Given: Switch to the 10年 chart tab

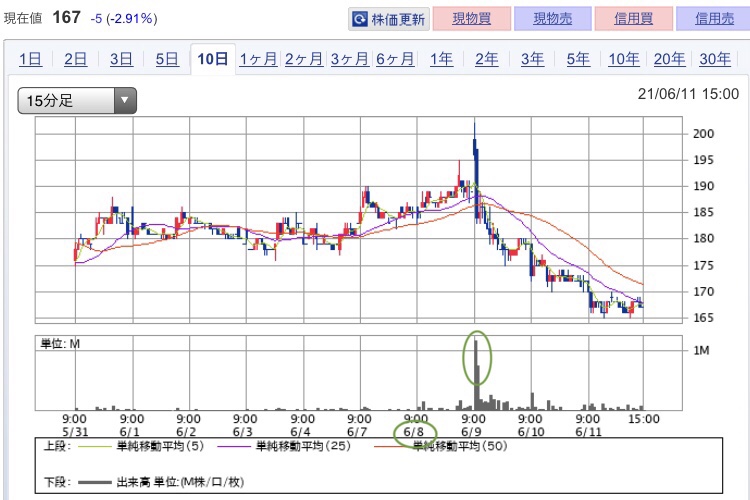Looking at the screenshot, I should tap(624, 59).
